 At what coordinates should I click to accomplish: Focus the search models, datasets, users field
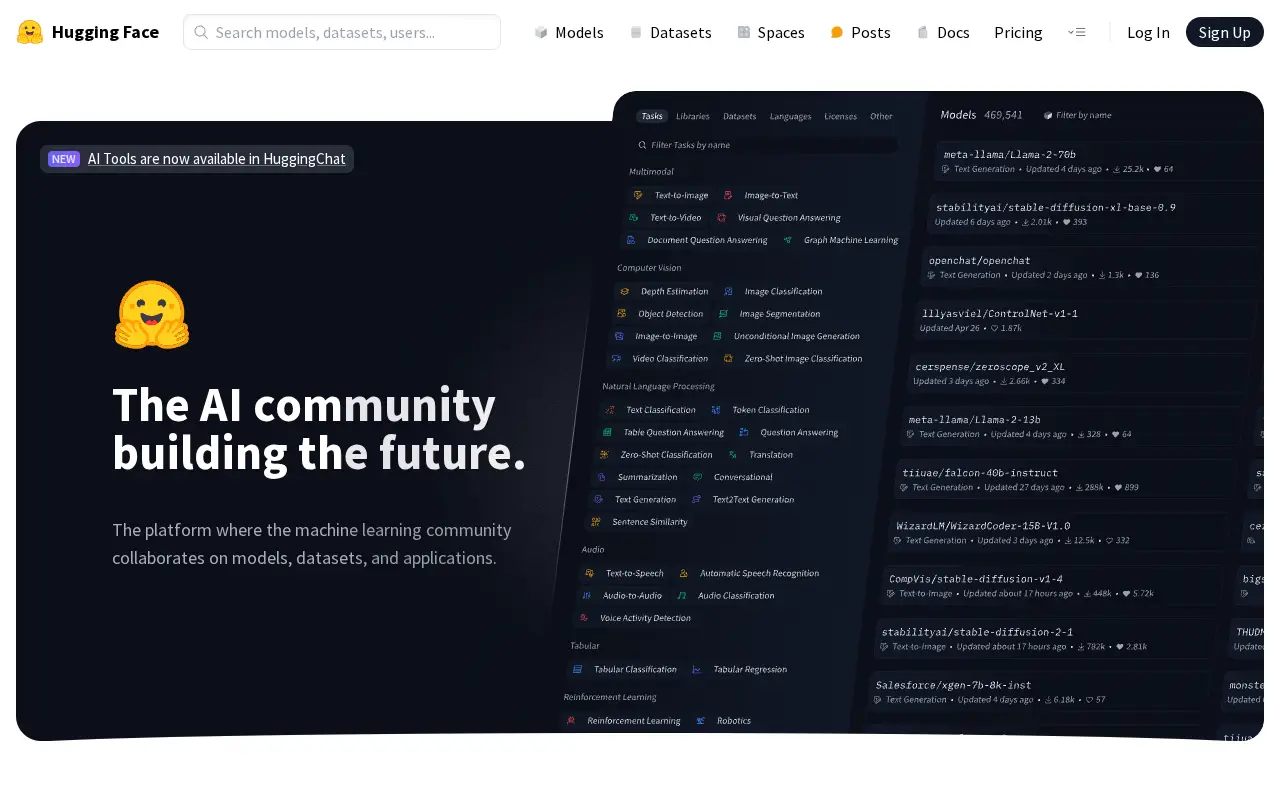[342, 32]
